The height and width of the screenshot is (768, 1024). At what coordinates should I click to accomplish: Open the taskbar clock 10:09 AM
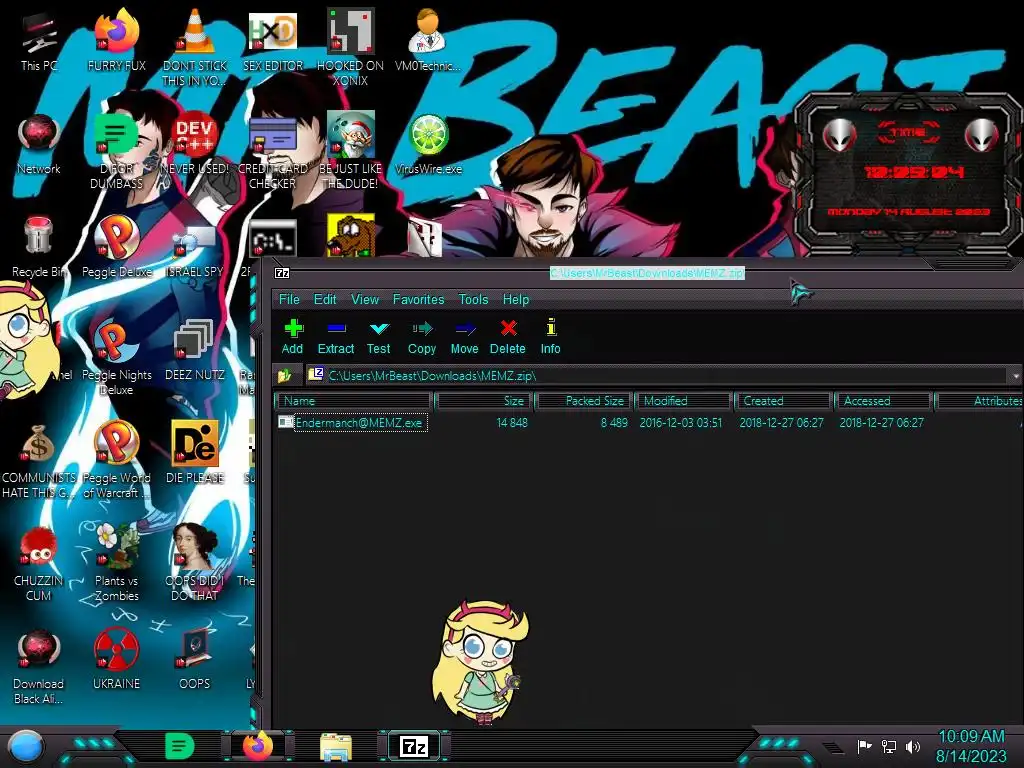tap(971, 746)
